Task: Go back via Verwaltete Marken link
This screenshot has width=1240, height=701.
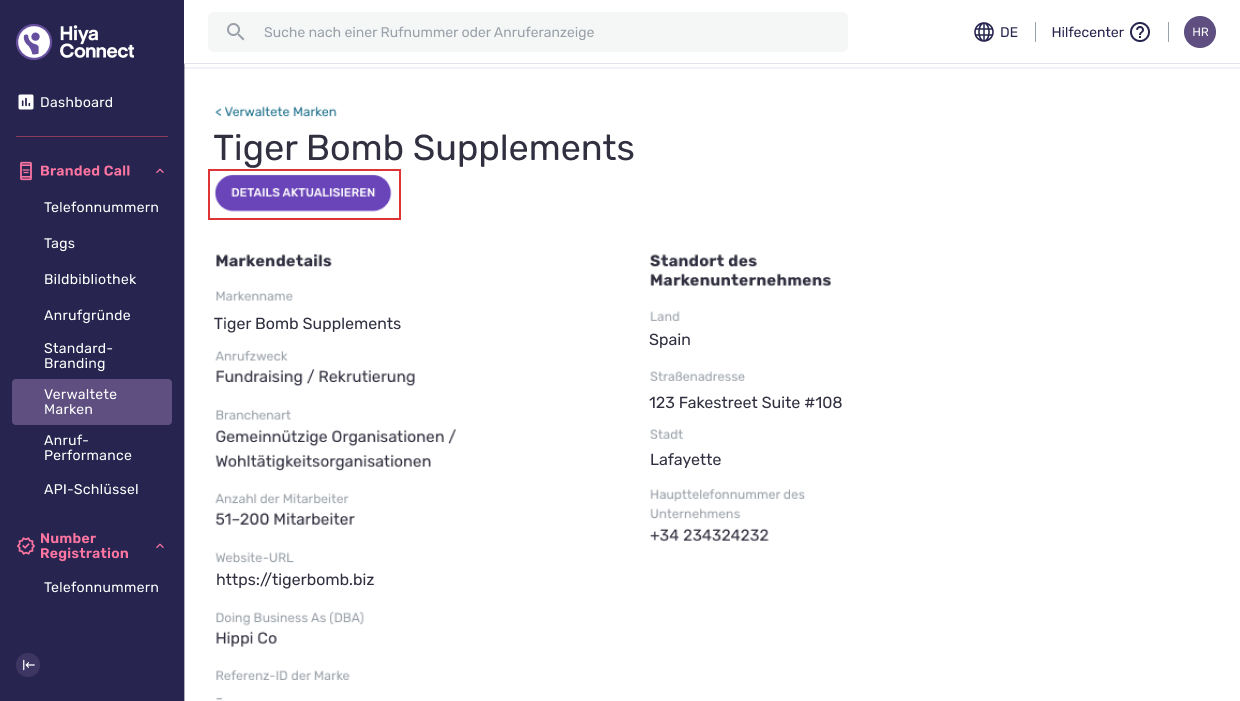Action: (x=276, y=112)
